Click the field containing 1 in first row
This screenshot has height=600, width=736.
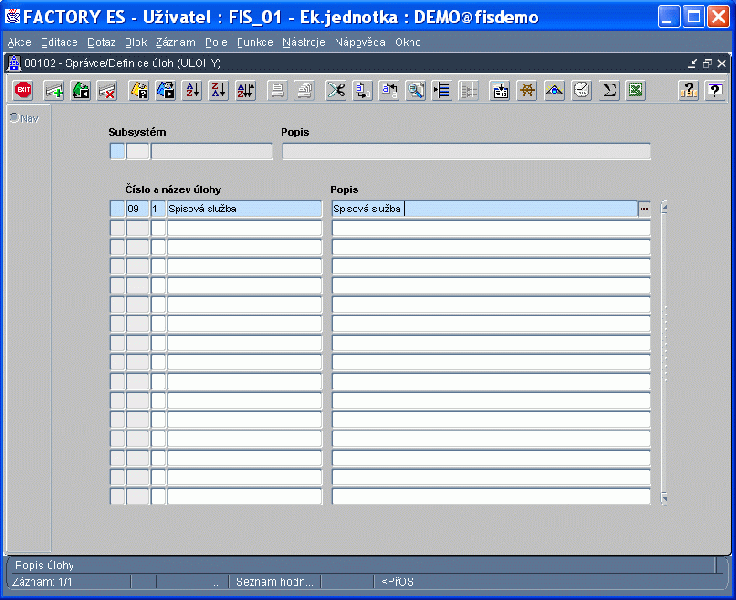pos(158,208)
